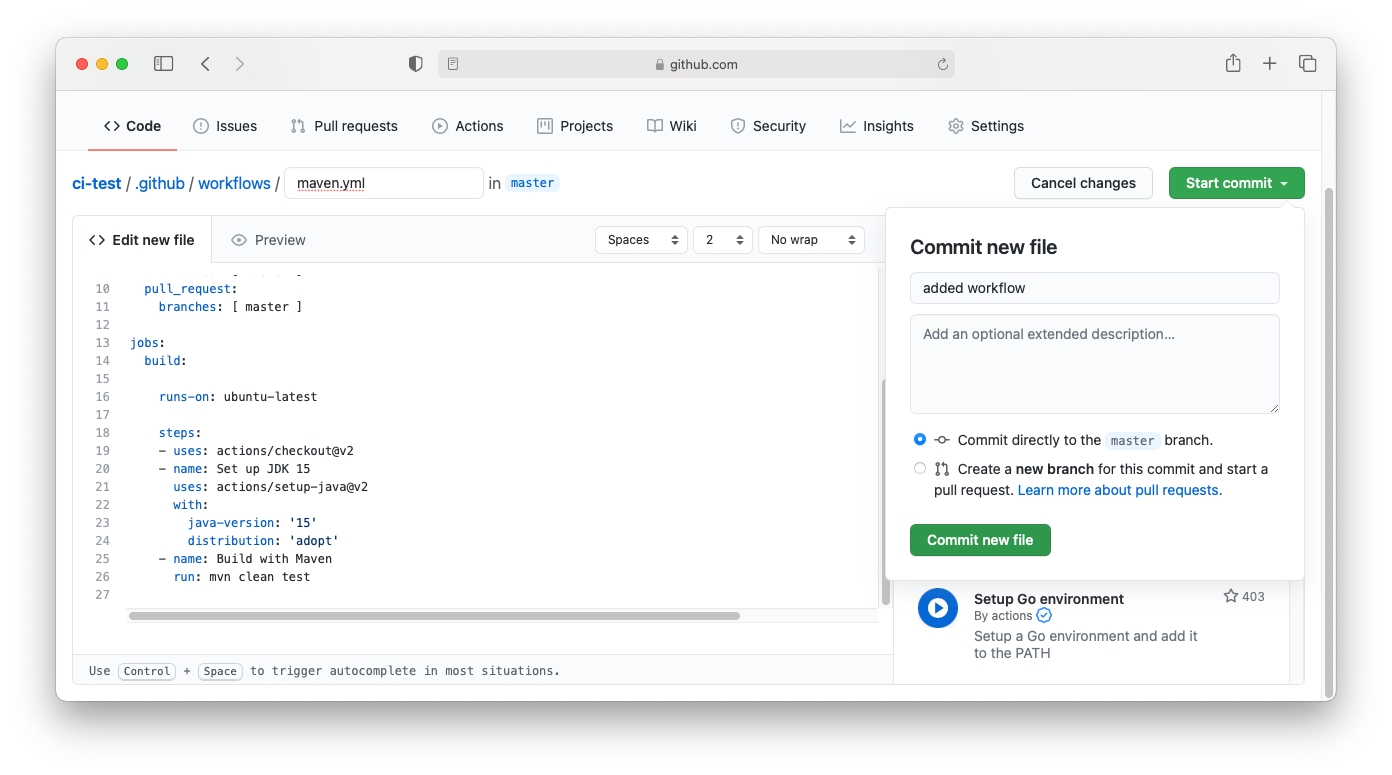Switch to the Preview tab
The image size is (1392, 775).
click(x=268, y=240)
